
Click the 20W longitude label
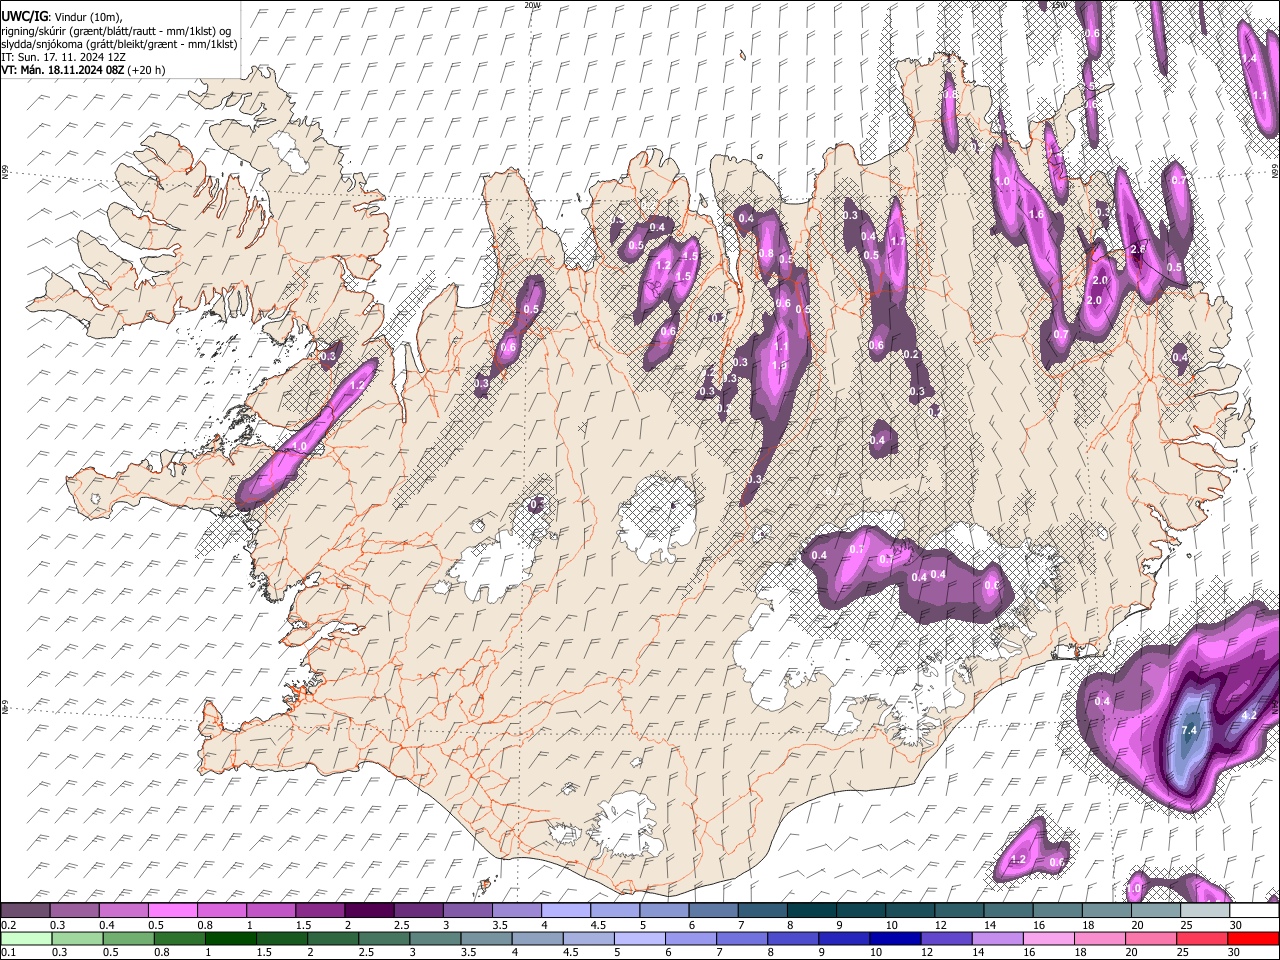[532, 5]
